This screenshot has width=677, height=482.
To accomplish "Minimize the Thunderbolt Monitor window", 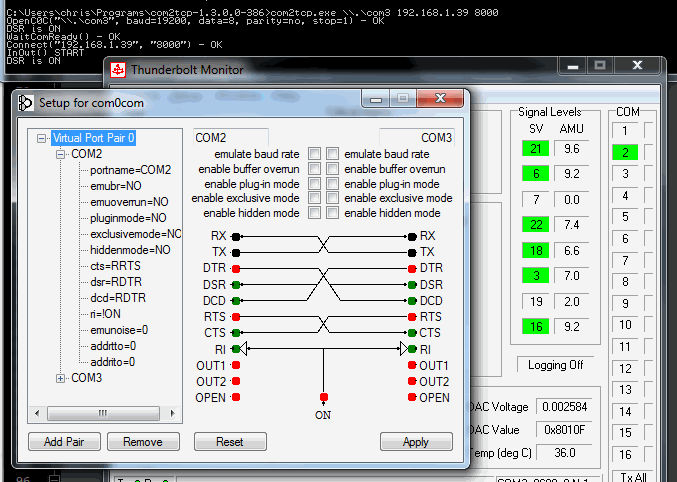I will [x=573, y=66].
